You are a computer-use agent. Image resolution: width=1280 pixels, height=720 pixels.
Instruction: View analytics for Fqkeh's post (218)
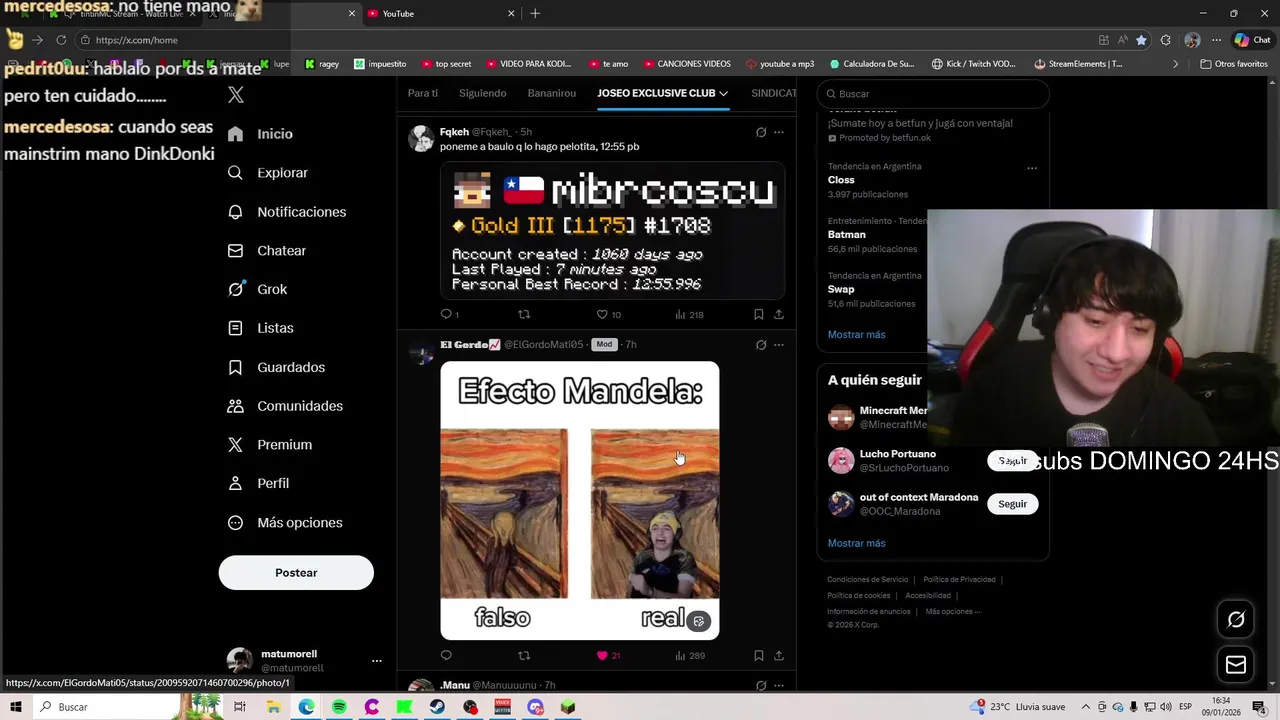click(689, 314)
